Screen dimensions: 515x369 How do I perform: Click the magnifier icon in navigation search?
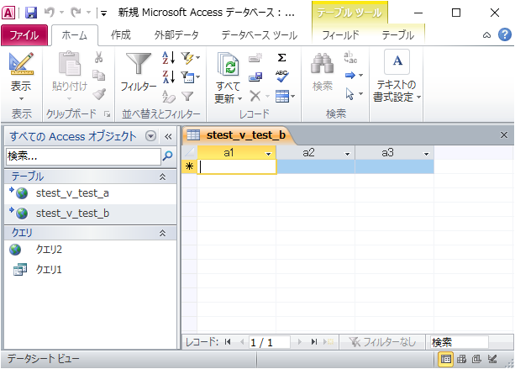pyautogui.click(x=167, y=156)
